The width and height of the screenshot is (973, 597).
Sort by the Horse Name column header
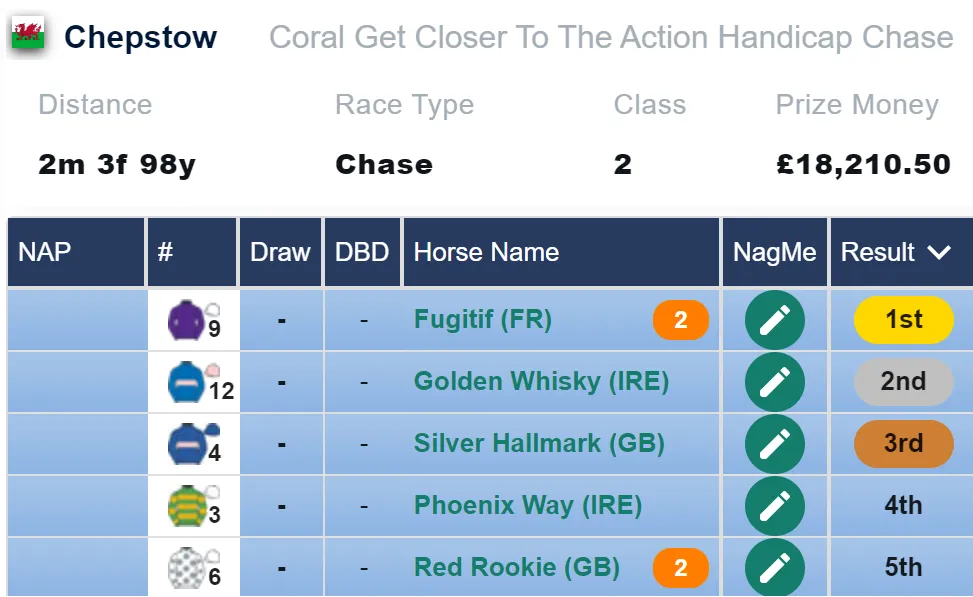[x=486, y=252]
